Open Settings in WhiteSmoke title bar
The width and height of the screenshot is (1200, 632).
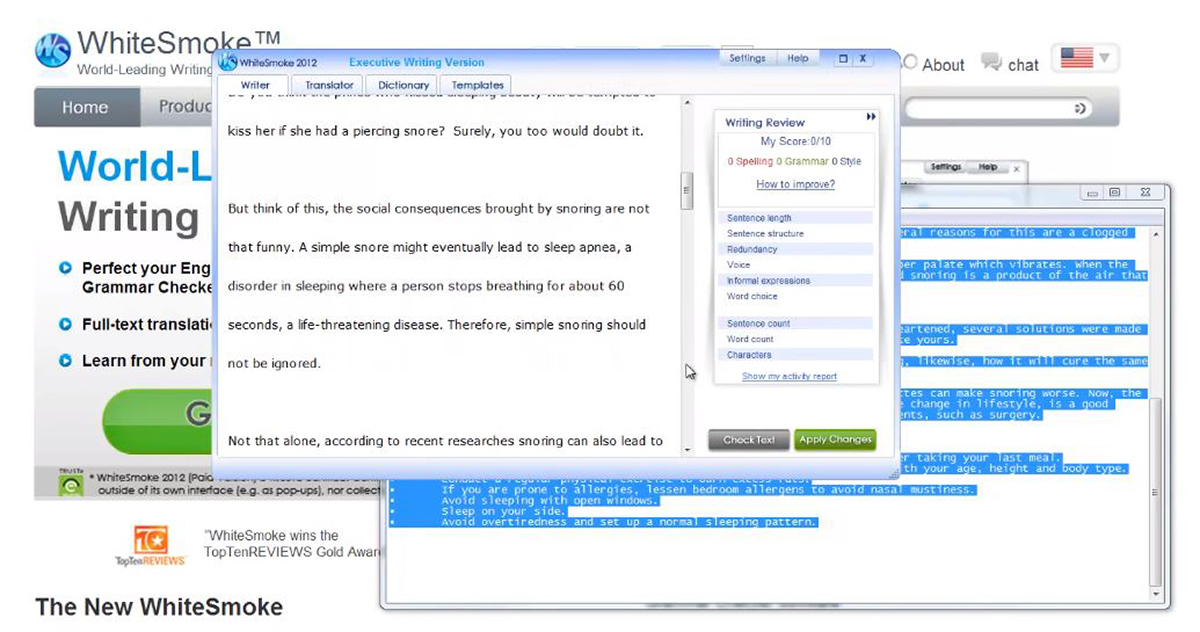[x=747, y=59]
